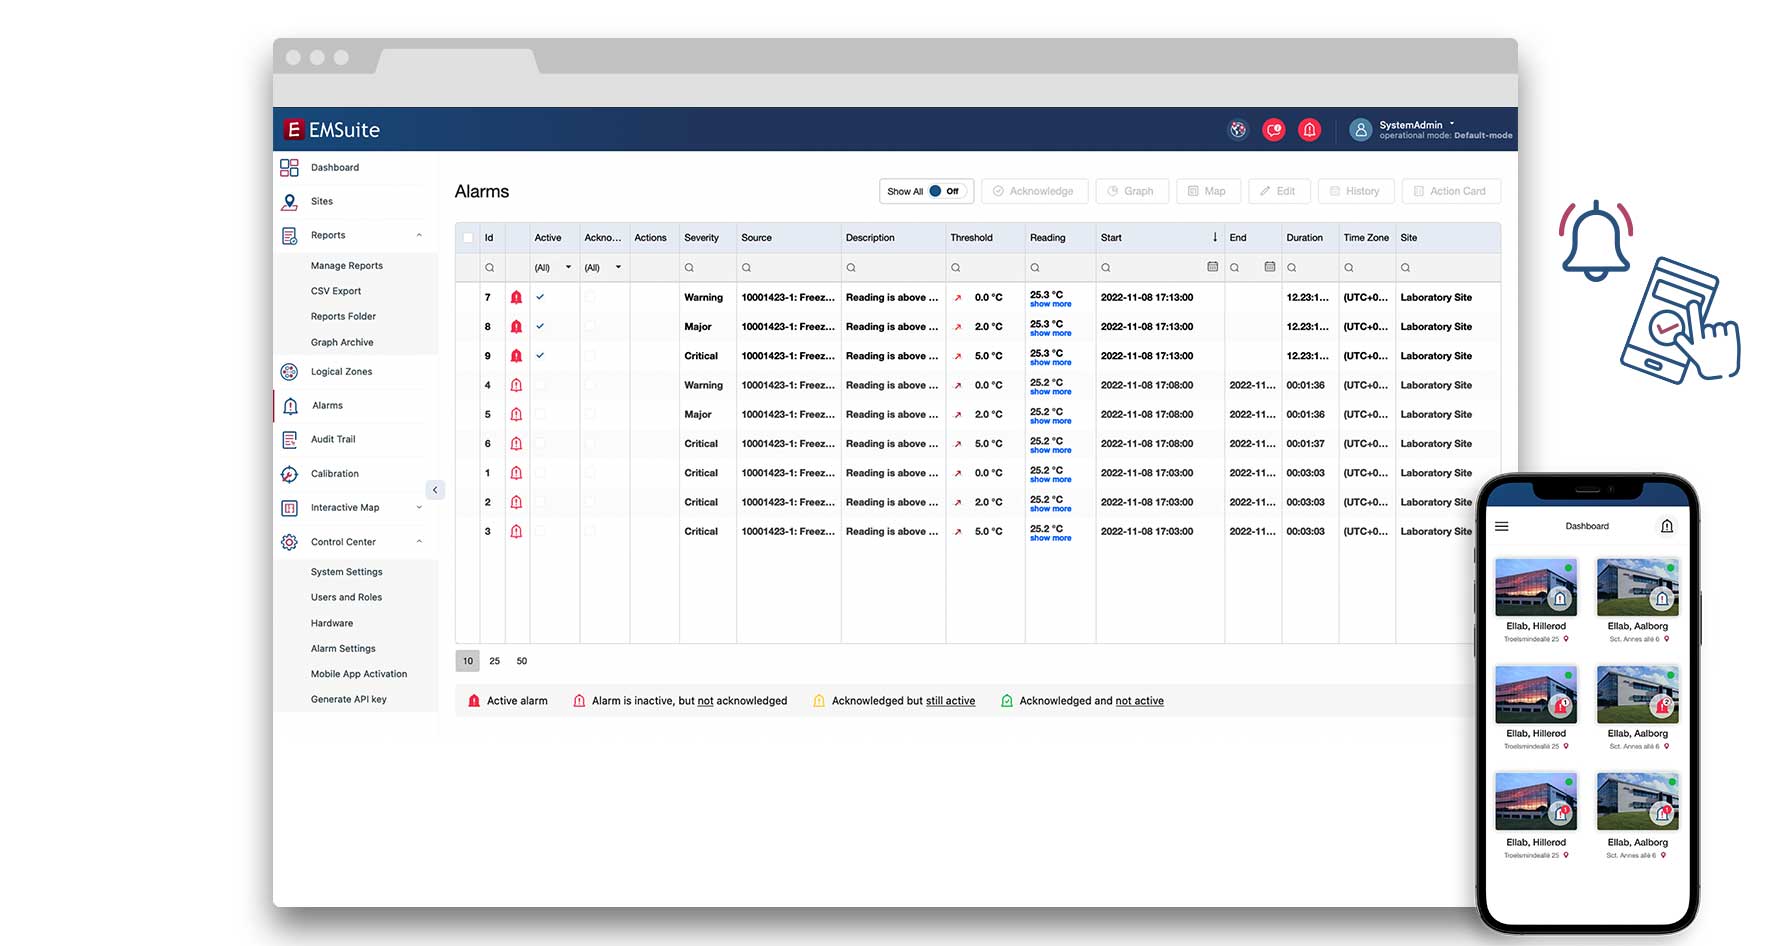Collapse the Reports section chevron
The height and width of the screenshot is (946, 1790).
click(x=419, y=236)
